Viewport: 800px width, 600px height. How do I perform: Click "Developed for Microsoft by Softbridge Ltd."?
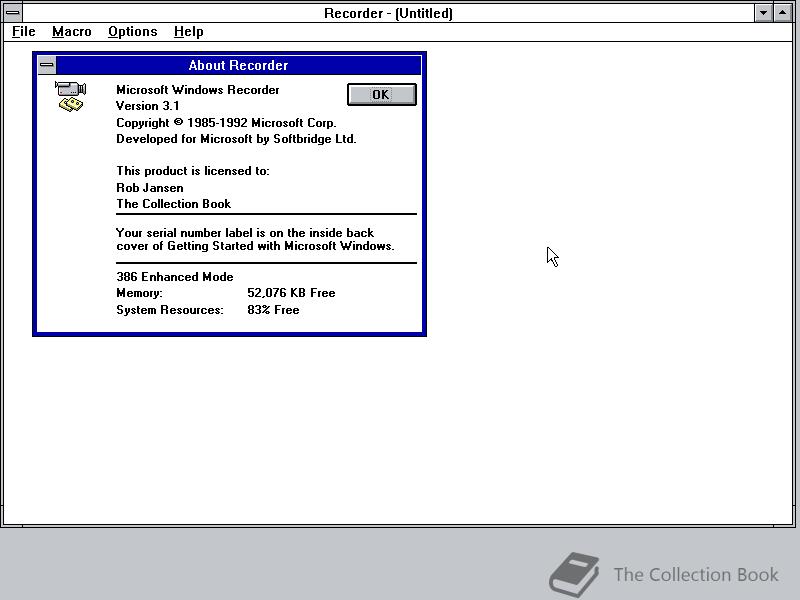tap(236, 139)
